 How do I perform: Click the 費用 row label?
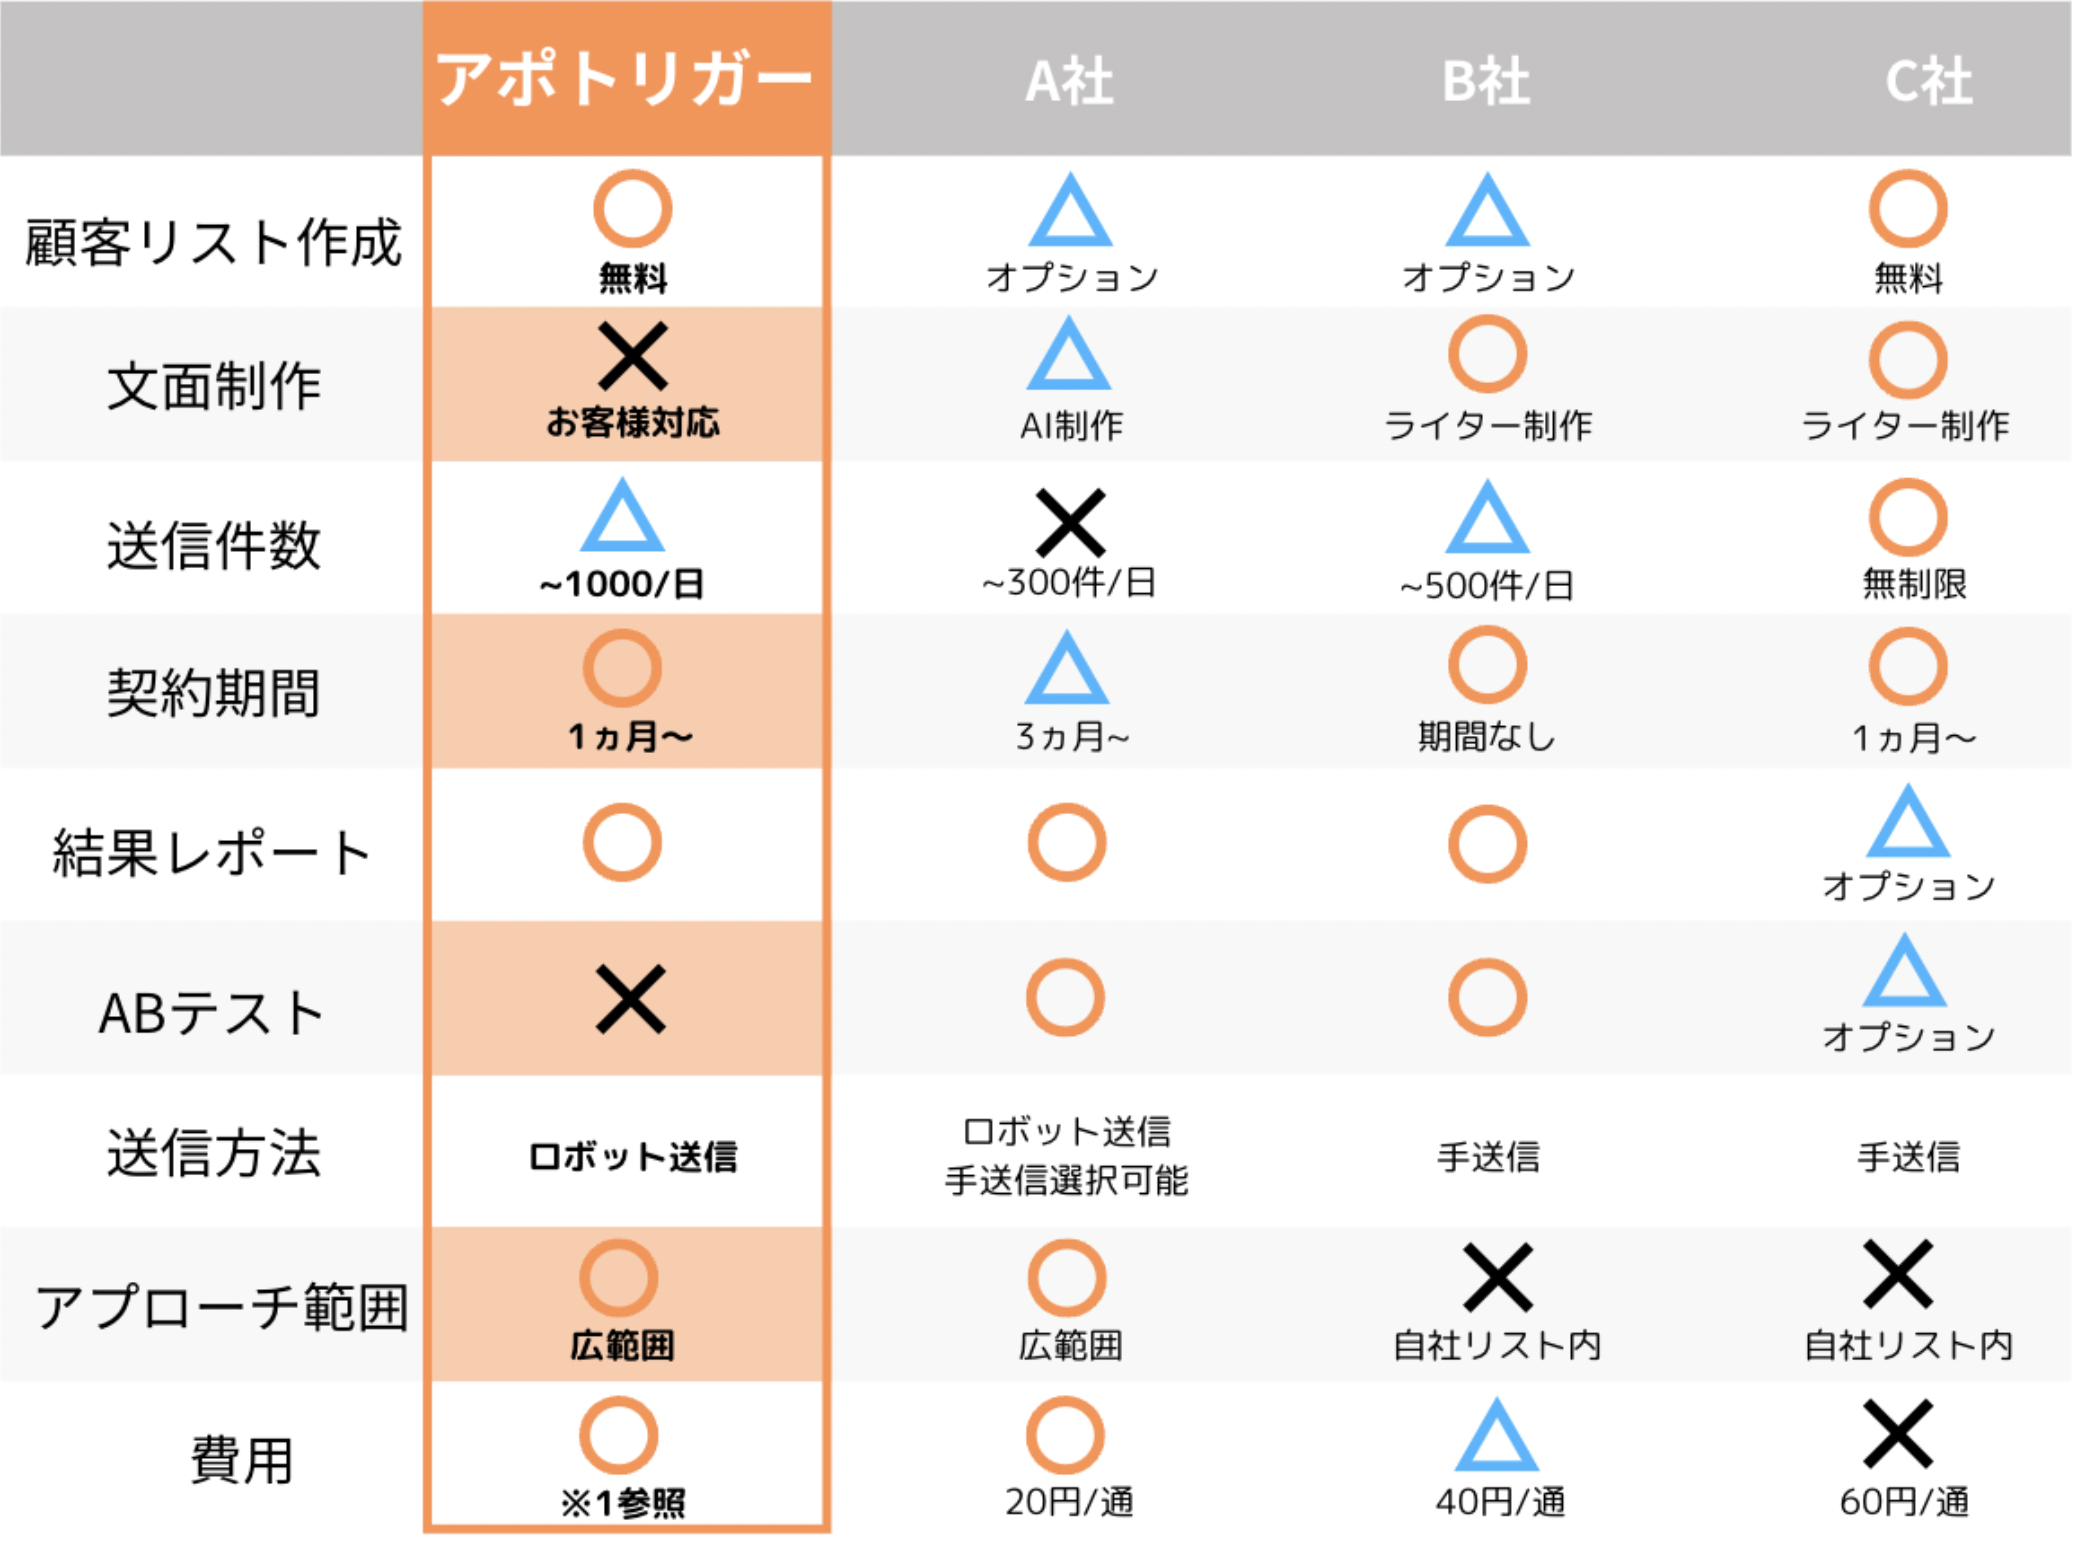pyautogui.click(x=241, y=1459)
